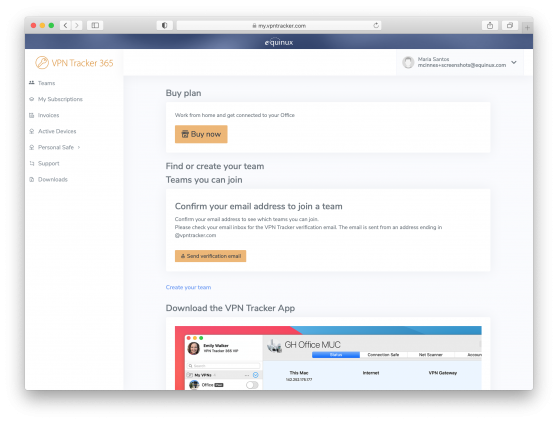Select Status tab in app preview
Image resolution: width=558 pixels, height=423 pixels.
(x=336, y=355)
